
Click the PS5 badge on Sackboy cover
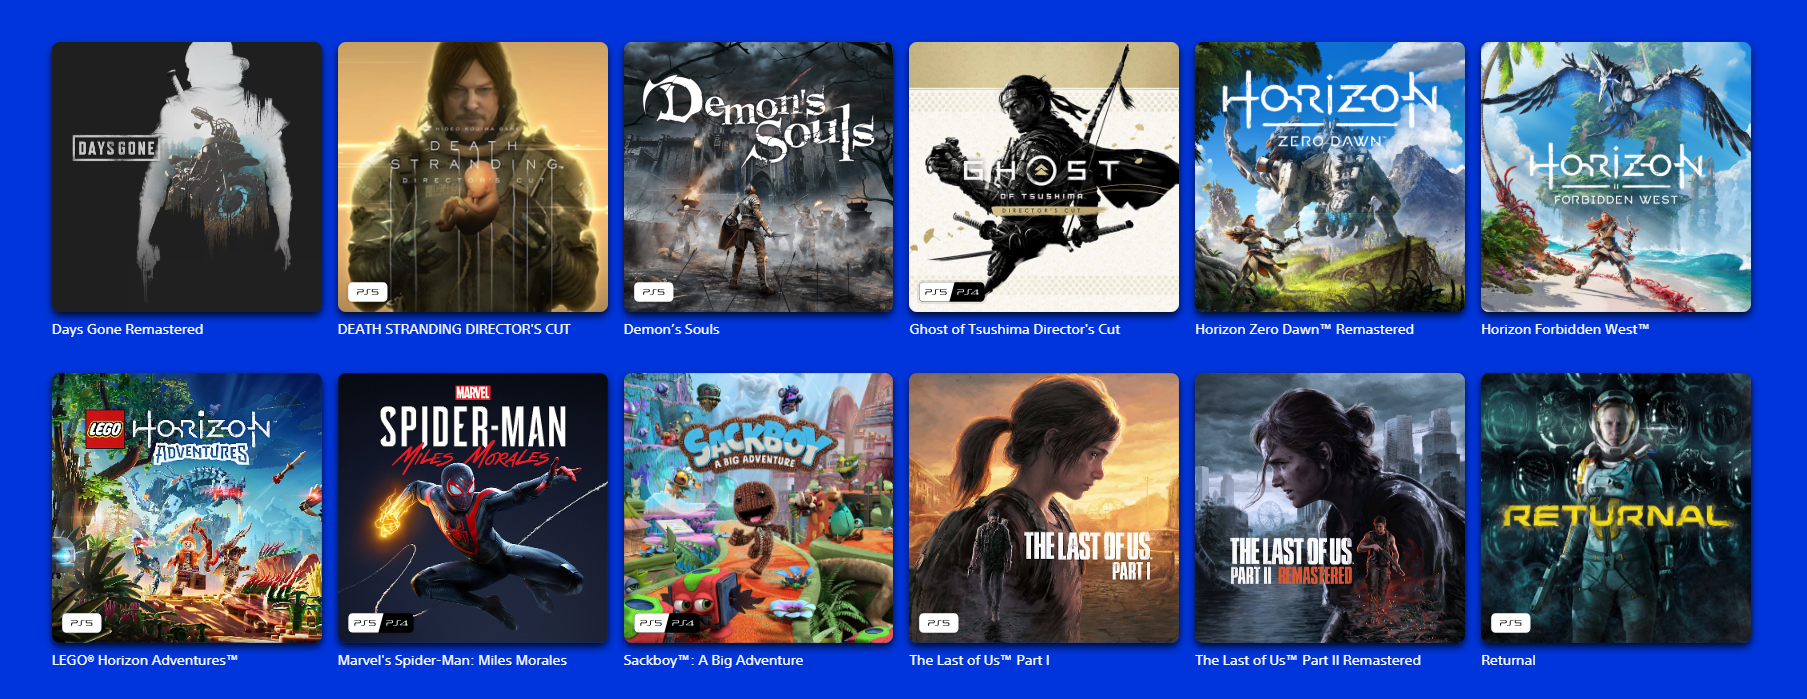click(x=650, y=623)
